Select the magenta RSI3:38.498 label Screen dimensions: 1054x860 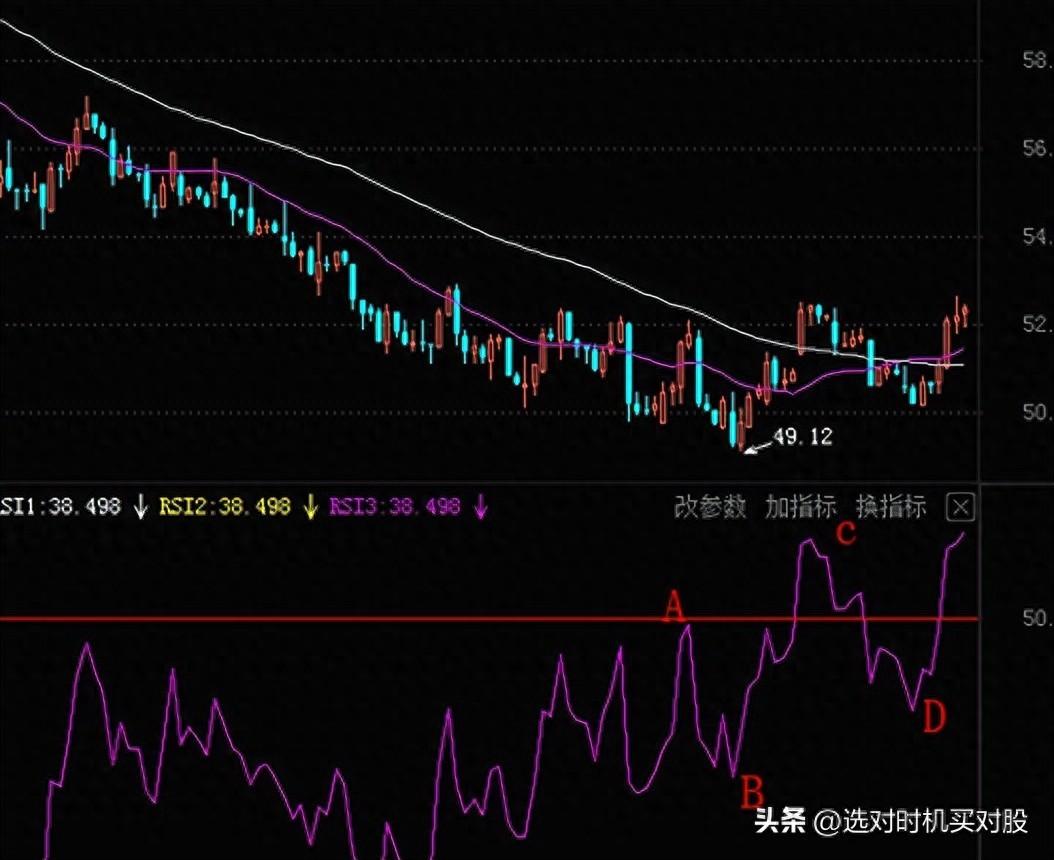click(x=395, y=507)
